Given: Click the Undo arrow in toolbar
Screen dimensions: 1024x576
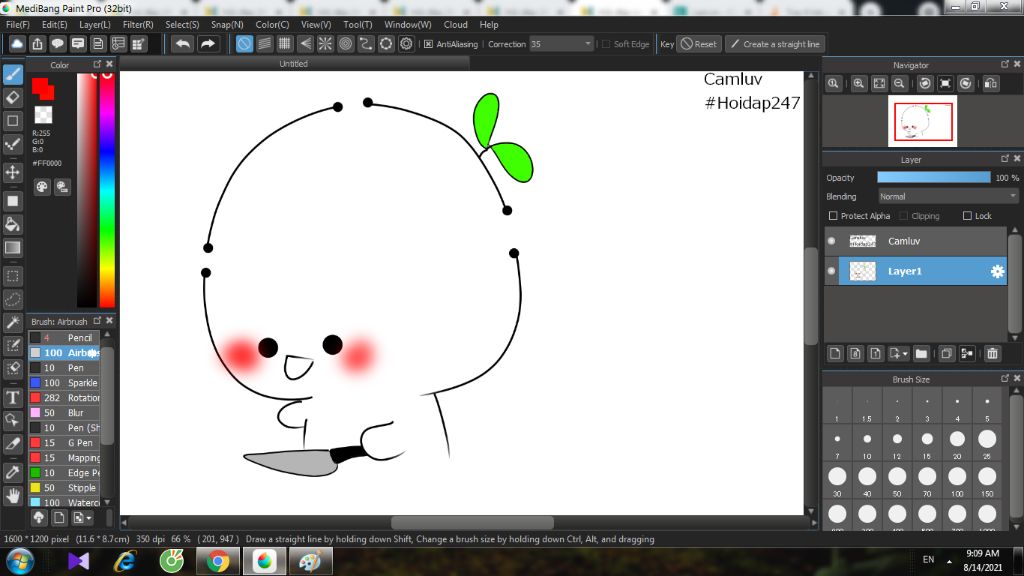Looking at the screenshot, I should [183, 44].
